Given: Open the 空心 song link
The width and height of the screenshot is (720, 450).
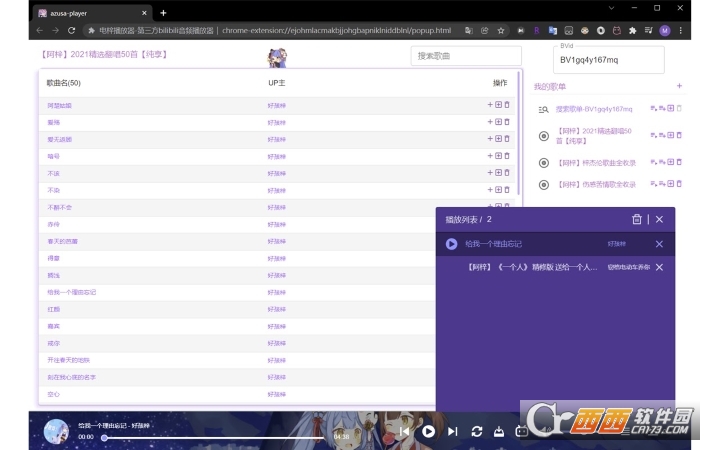Looking at the screenshot, I should [x=53, y=394].
